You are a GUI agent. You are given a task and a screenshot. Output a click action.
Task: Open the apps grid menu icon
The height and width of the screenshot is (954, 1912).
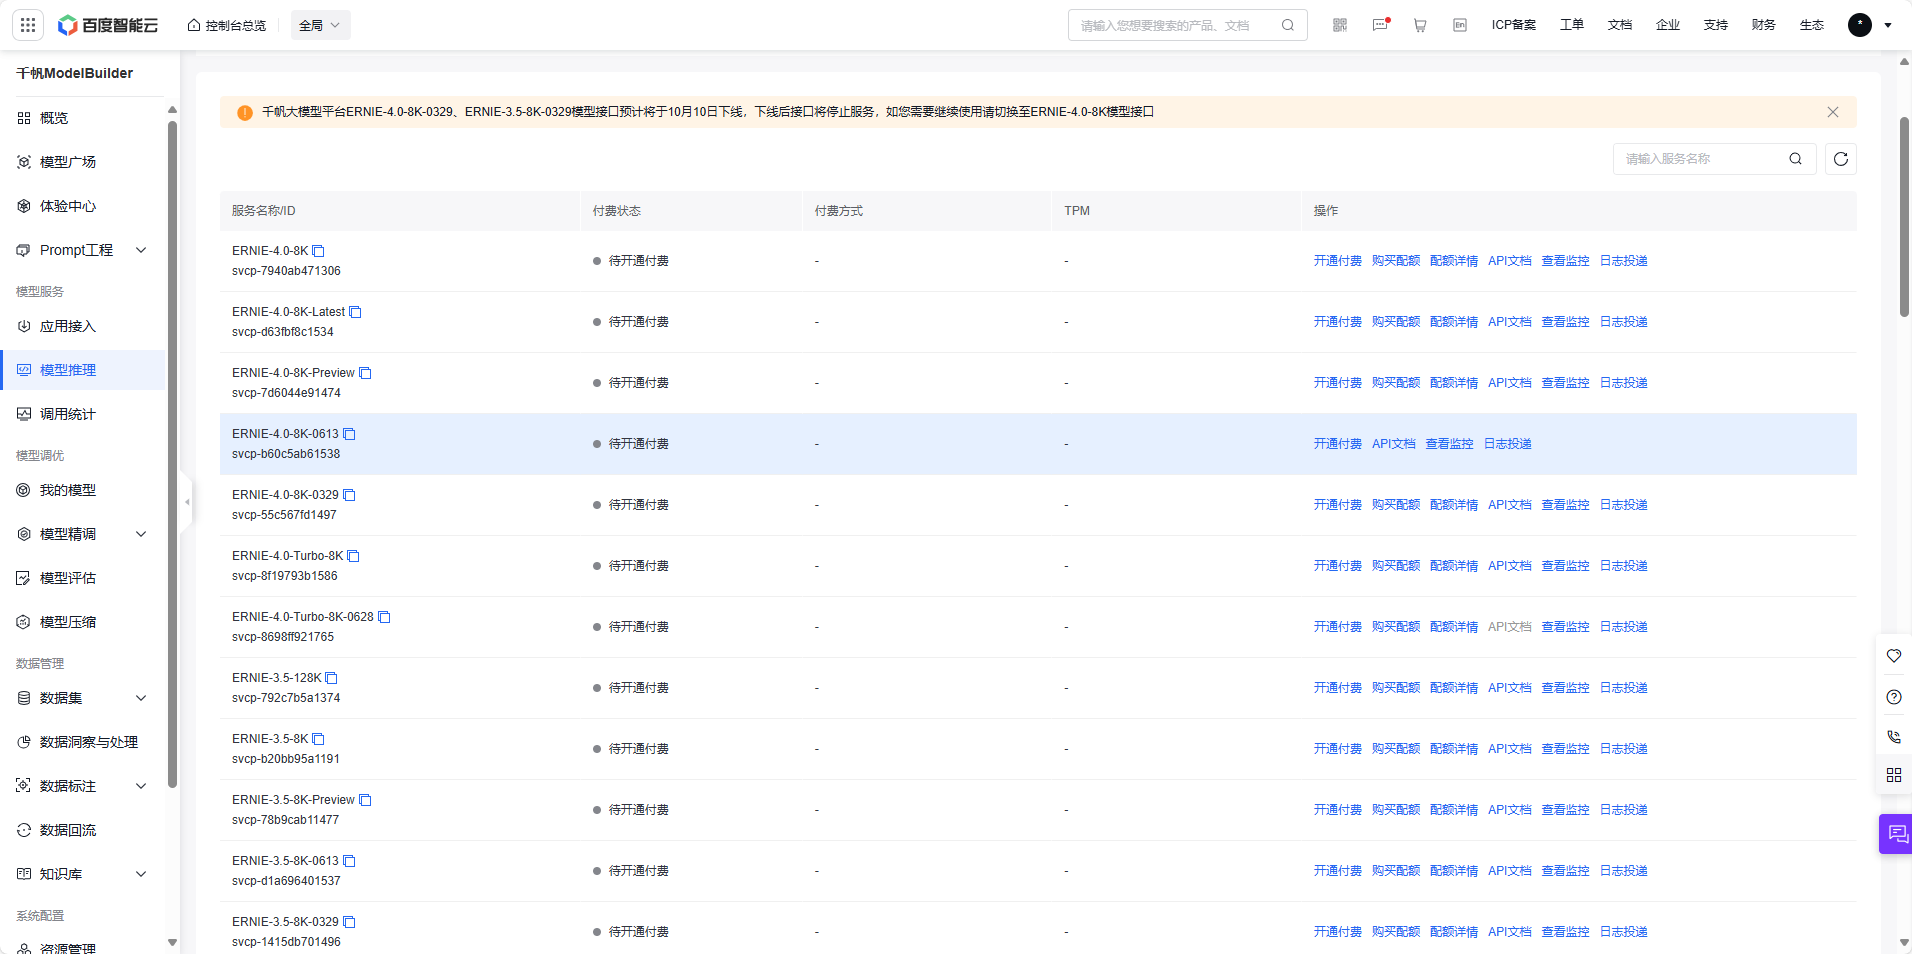28,25
